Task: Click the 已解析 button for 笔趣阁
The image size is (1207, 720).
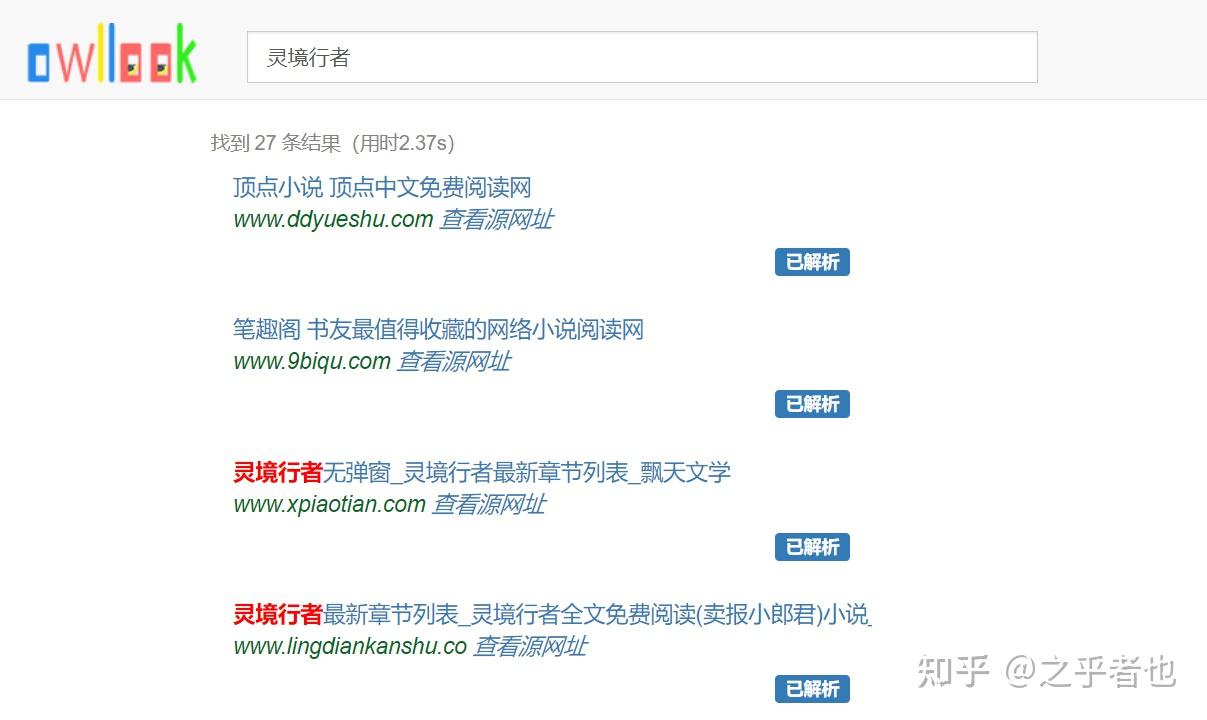Action: 812,404
